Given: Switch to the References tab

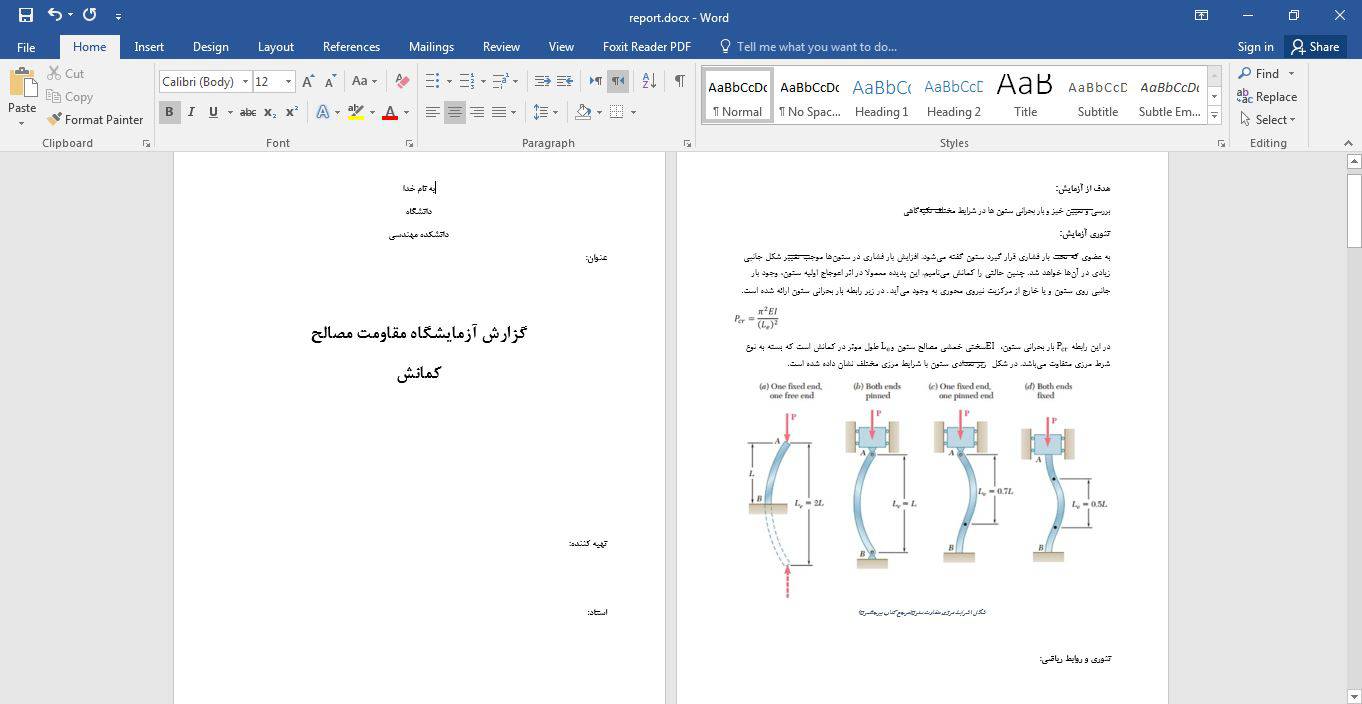Looking at the screenshot, I should point(351,46).
